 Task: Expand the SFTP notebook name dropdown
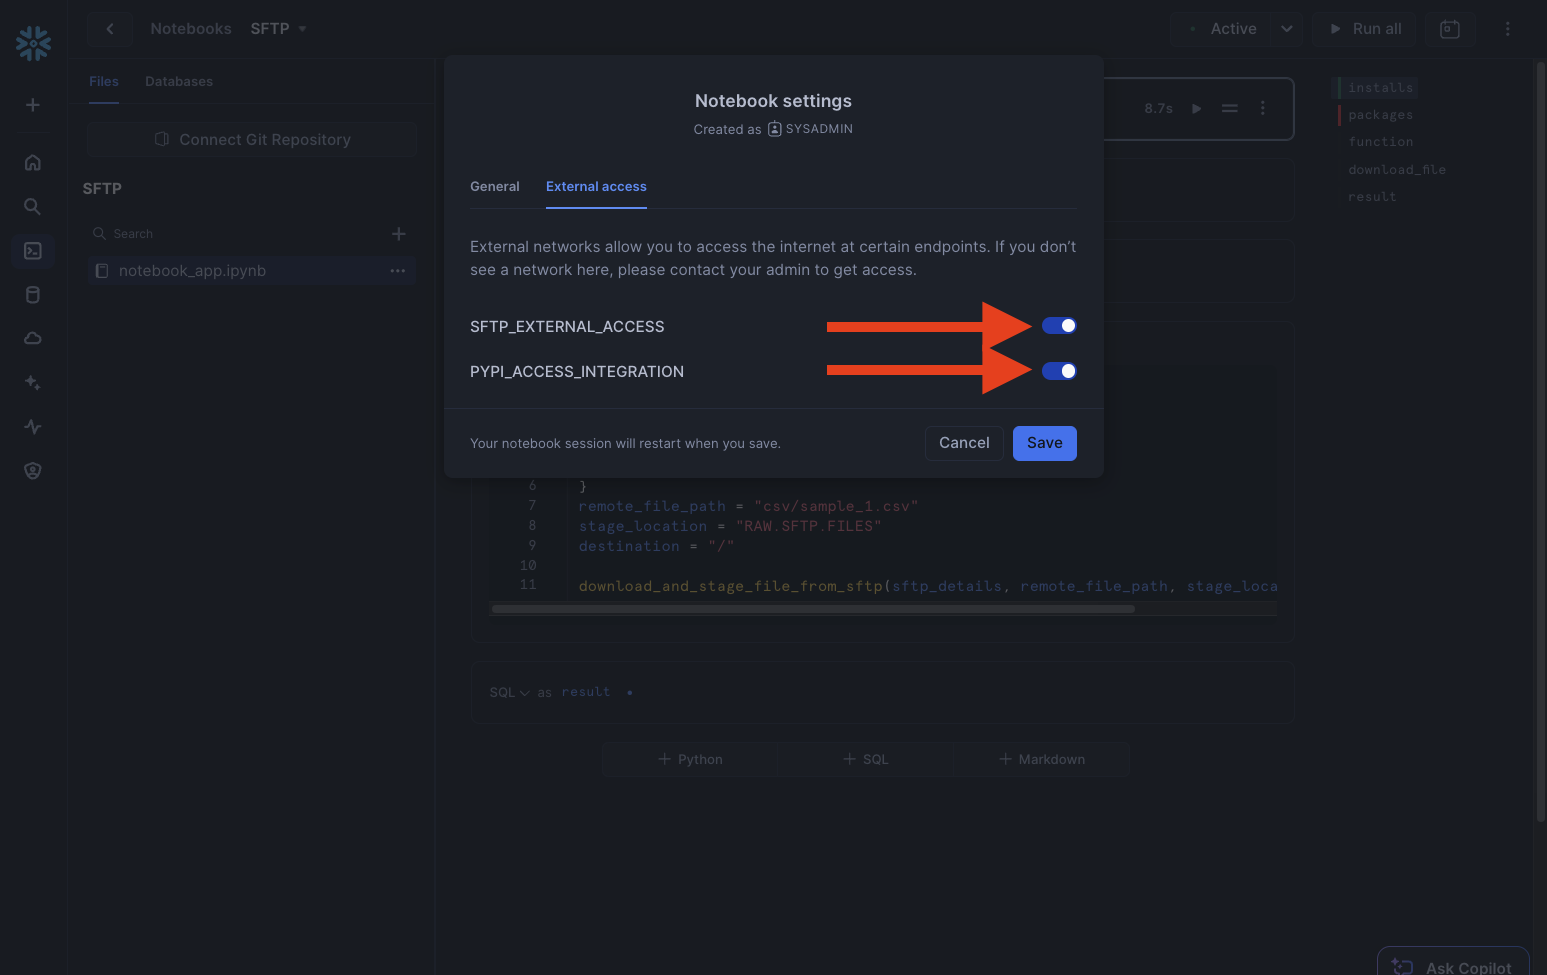pyautogui.click(x=302, y=29)
